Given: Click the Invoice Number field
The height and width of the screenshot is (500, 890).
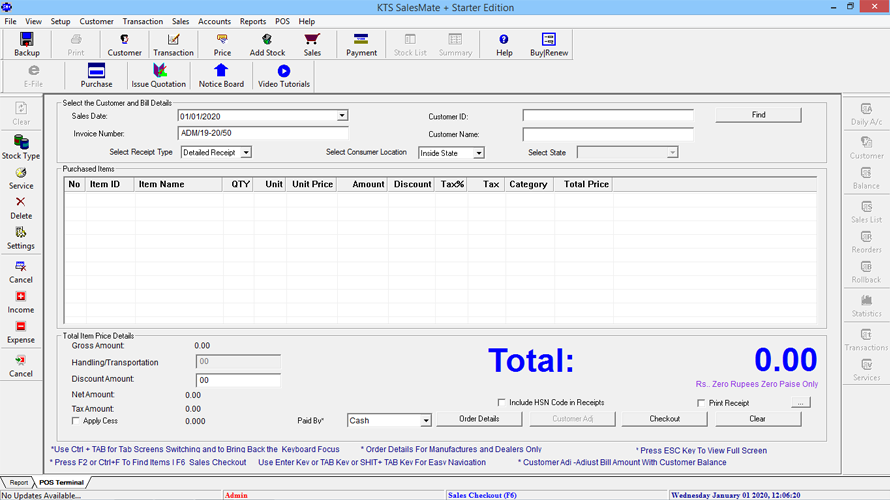Looking at the screenshot, I should click(263, 133).
